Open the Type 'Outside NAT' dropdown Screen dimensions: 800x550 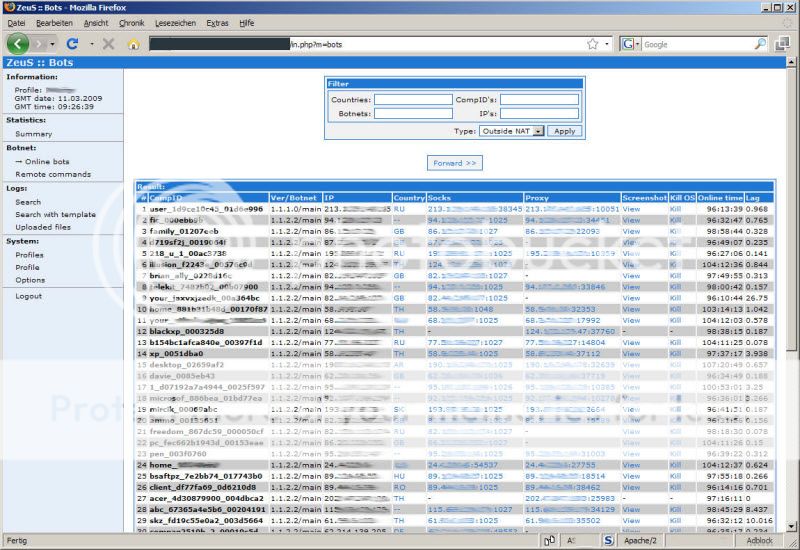(511, 131)
